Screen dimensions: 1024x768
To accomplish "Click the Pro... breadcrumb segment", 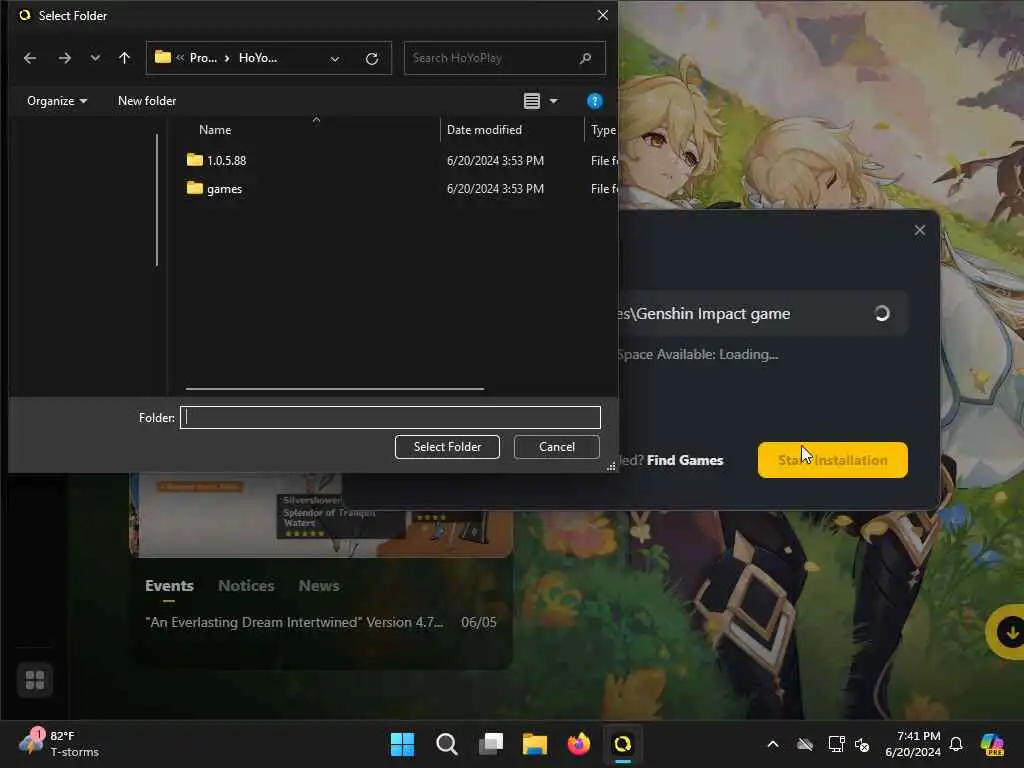I will [x=203, y=58].
